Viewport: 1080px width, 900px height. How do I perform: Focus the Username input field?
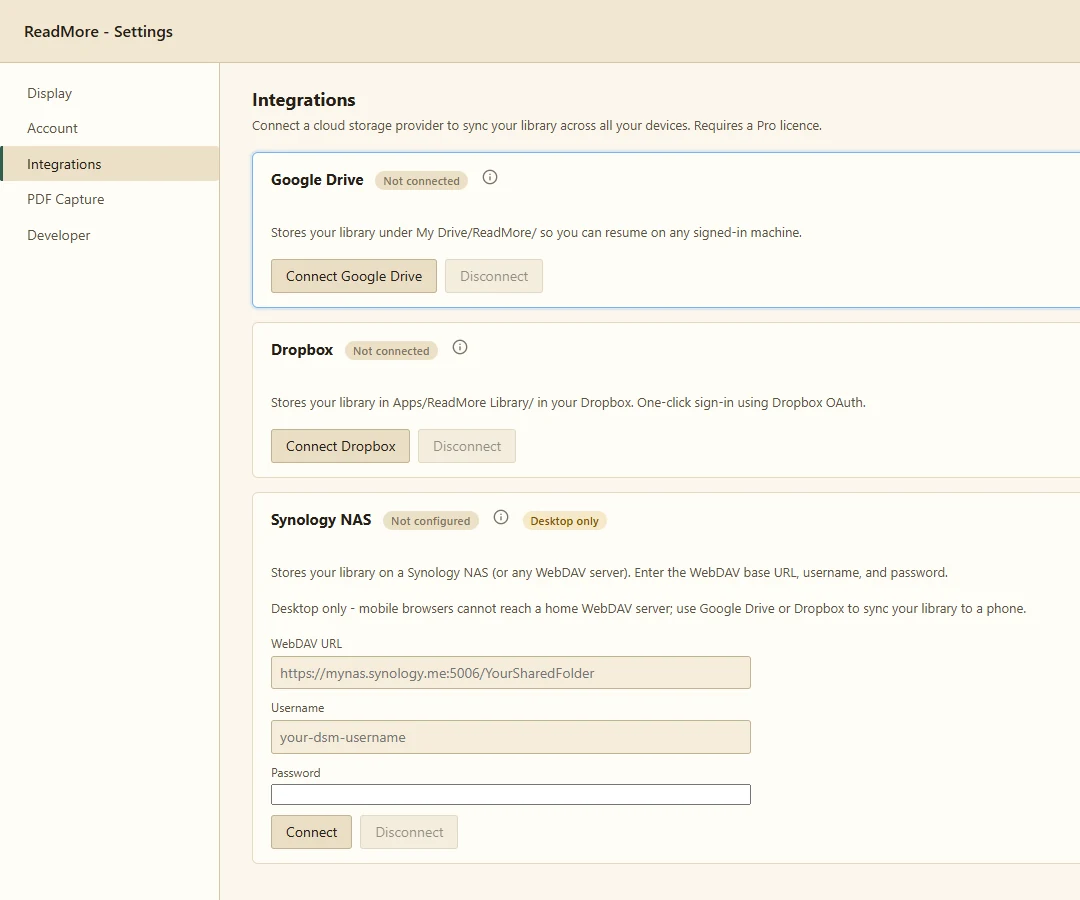coord(511,737)
